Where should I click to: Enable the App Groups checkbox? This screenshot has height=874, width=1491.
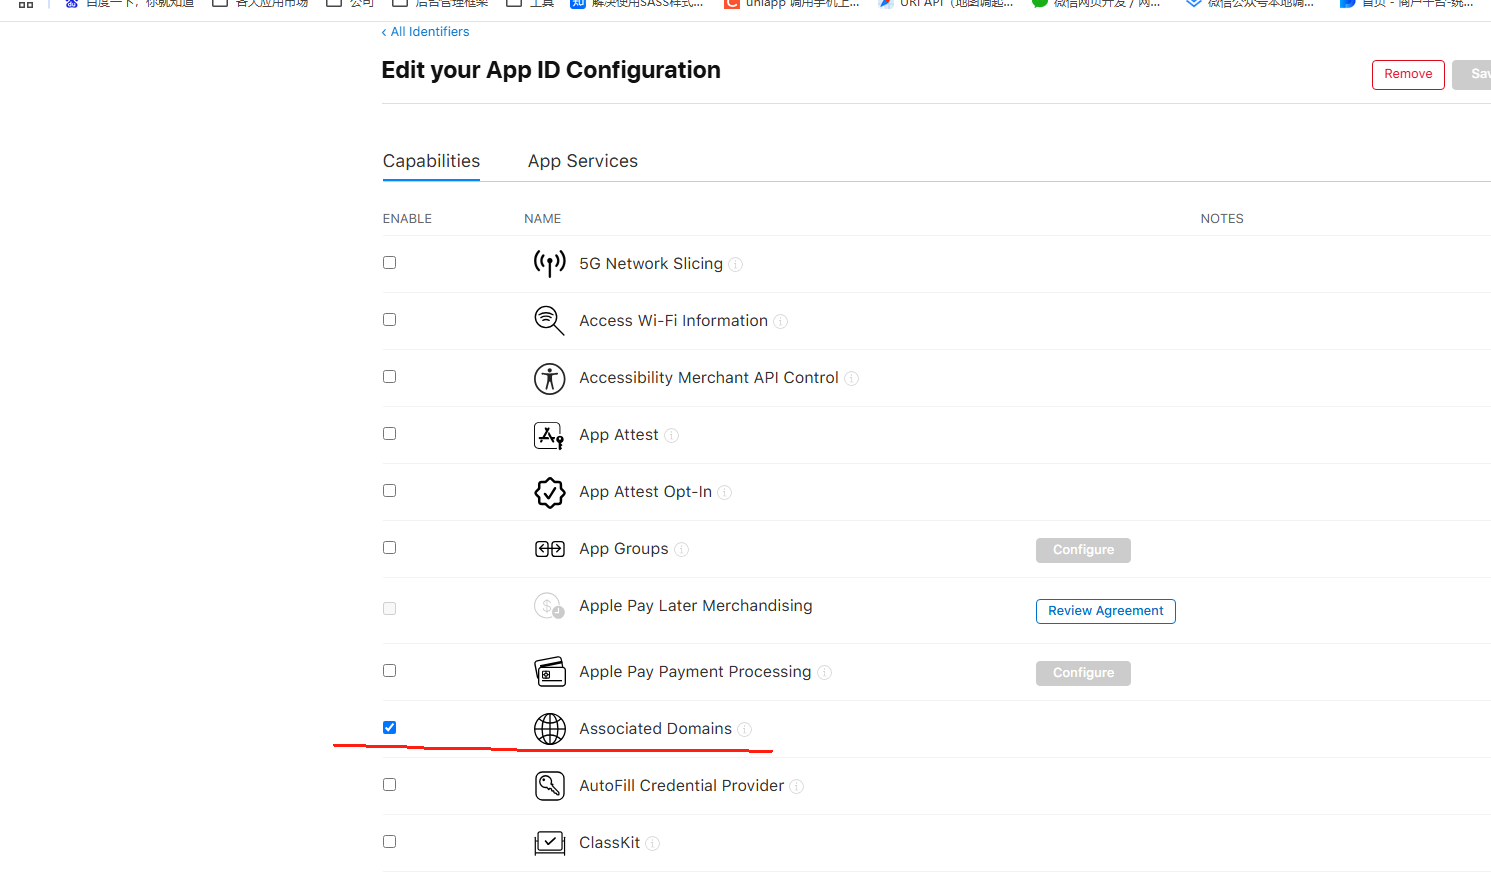[x=390, y=548]
